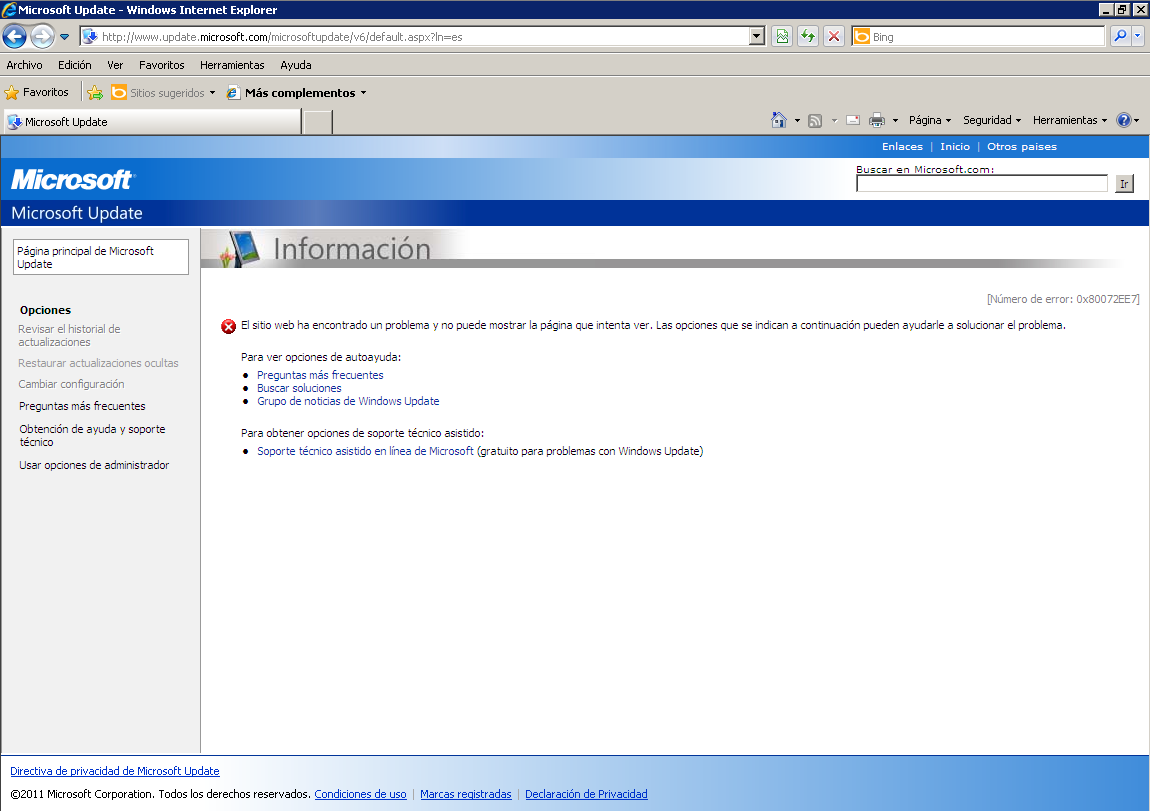Click the Enlaces link in top banner
Image resolution: width=1150 pixels, height=811 pixels.
point(902,147)
